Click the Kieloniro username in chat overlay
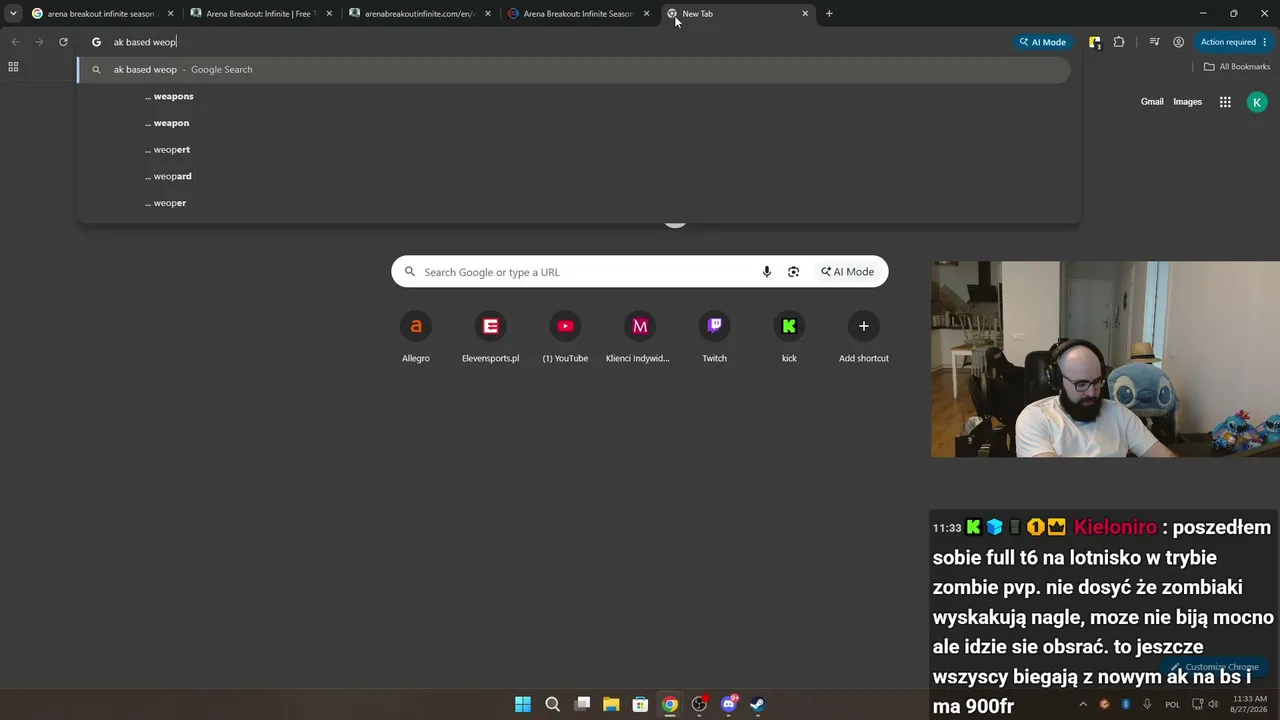 (x=1115, y=527)
